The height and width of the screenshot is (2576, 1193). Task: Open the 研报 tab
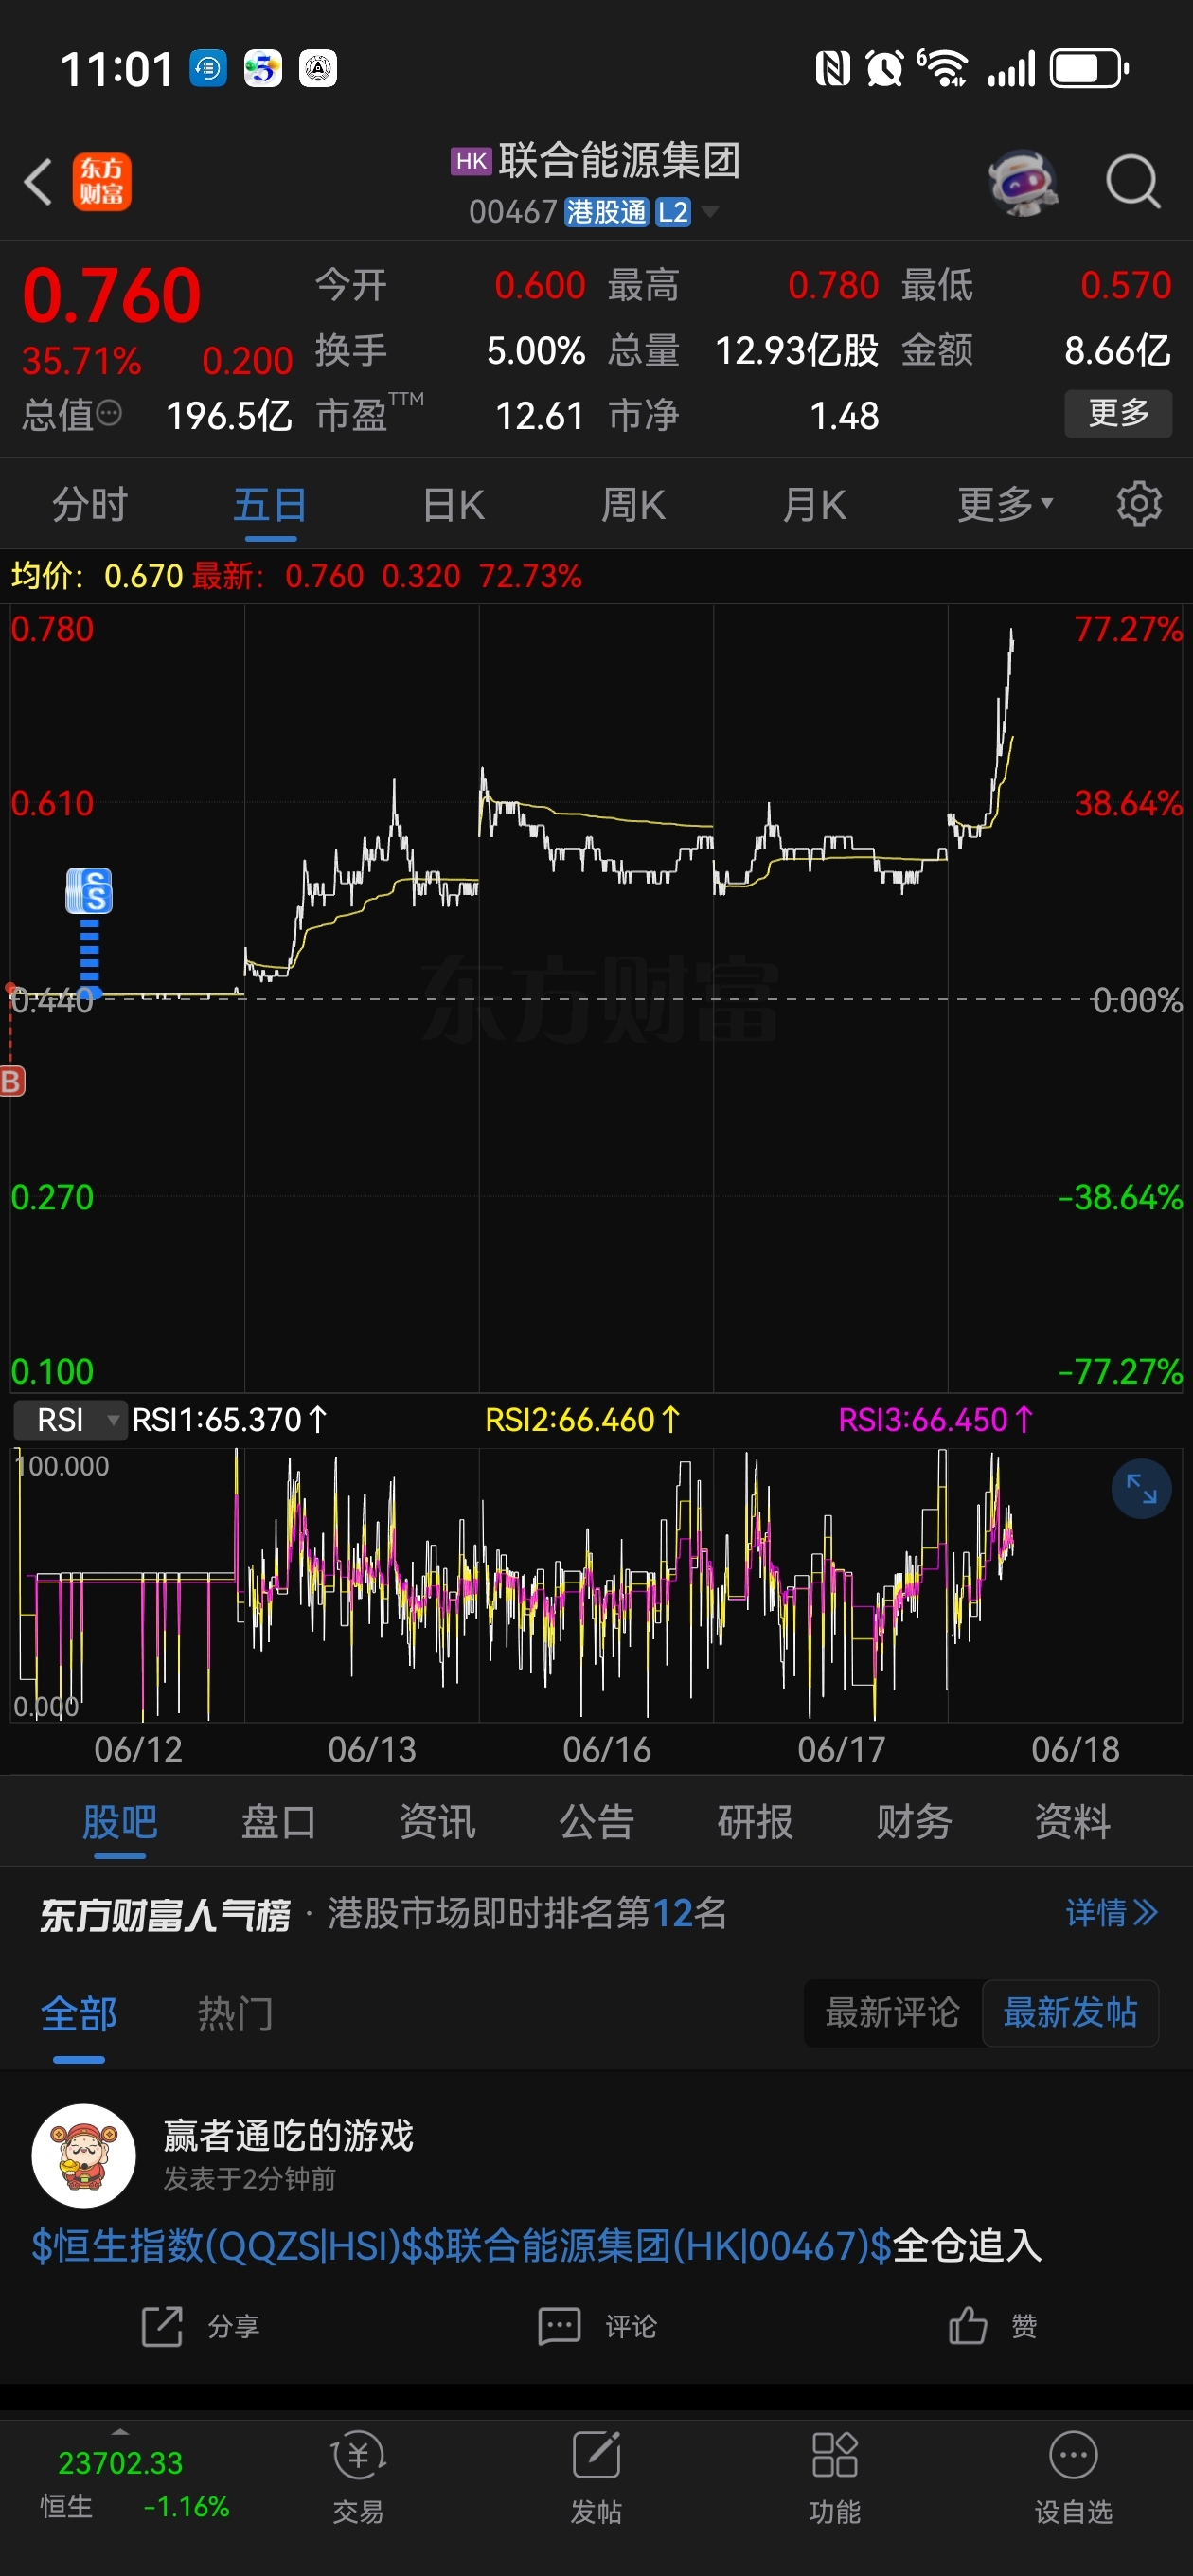[x=755, y=1822]
